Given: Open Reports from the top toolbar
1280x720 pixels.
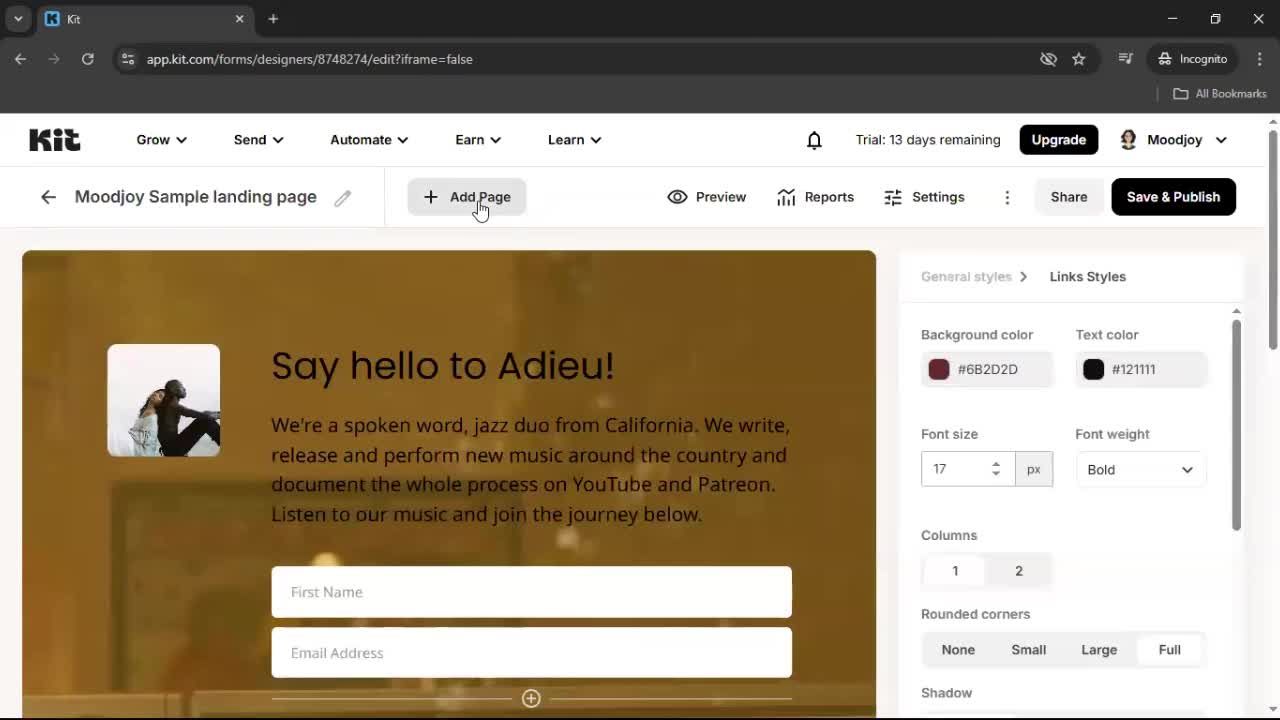Looking at the screenshot, I should 815,197.
